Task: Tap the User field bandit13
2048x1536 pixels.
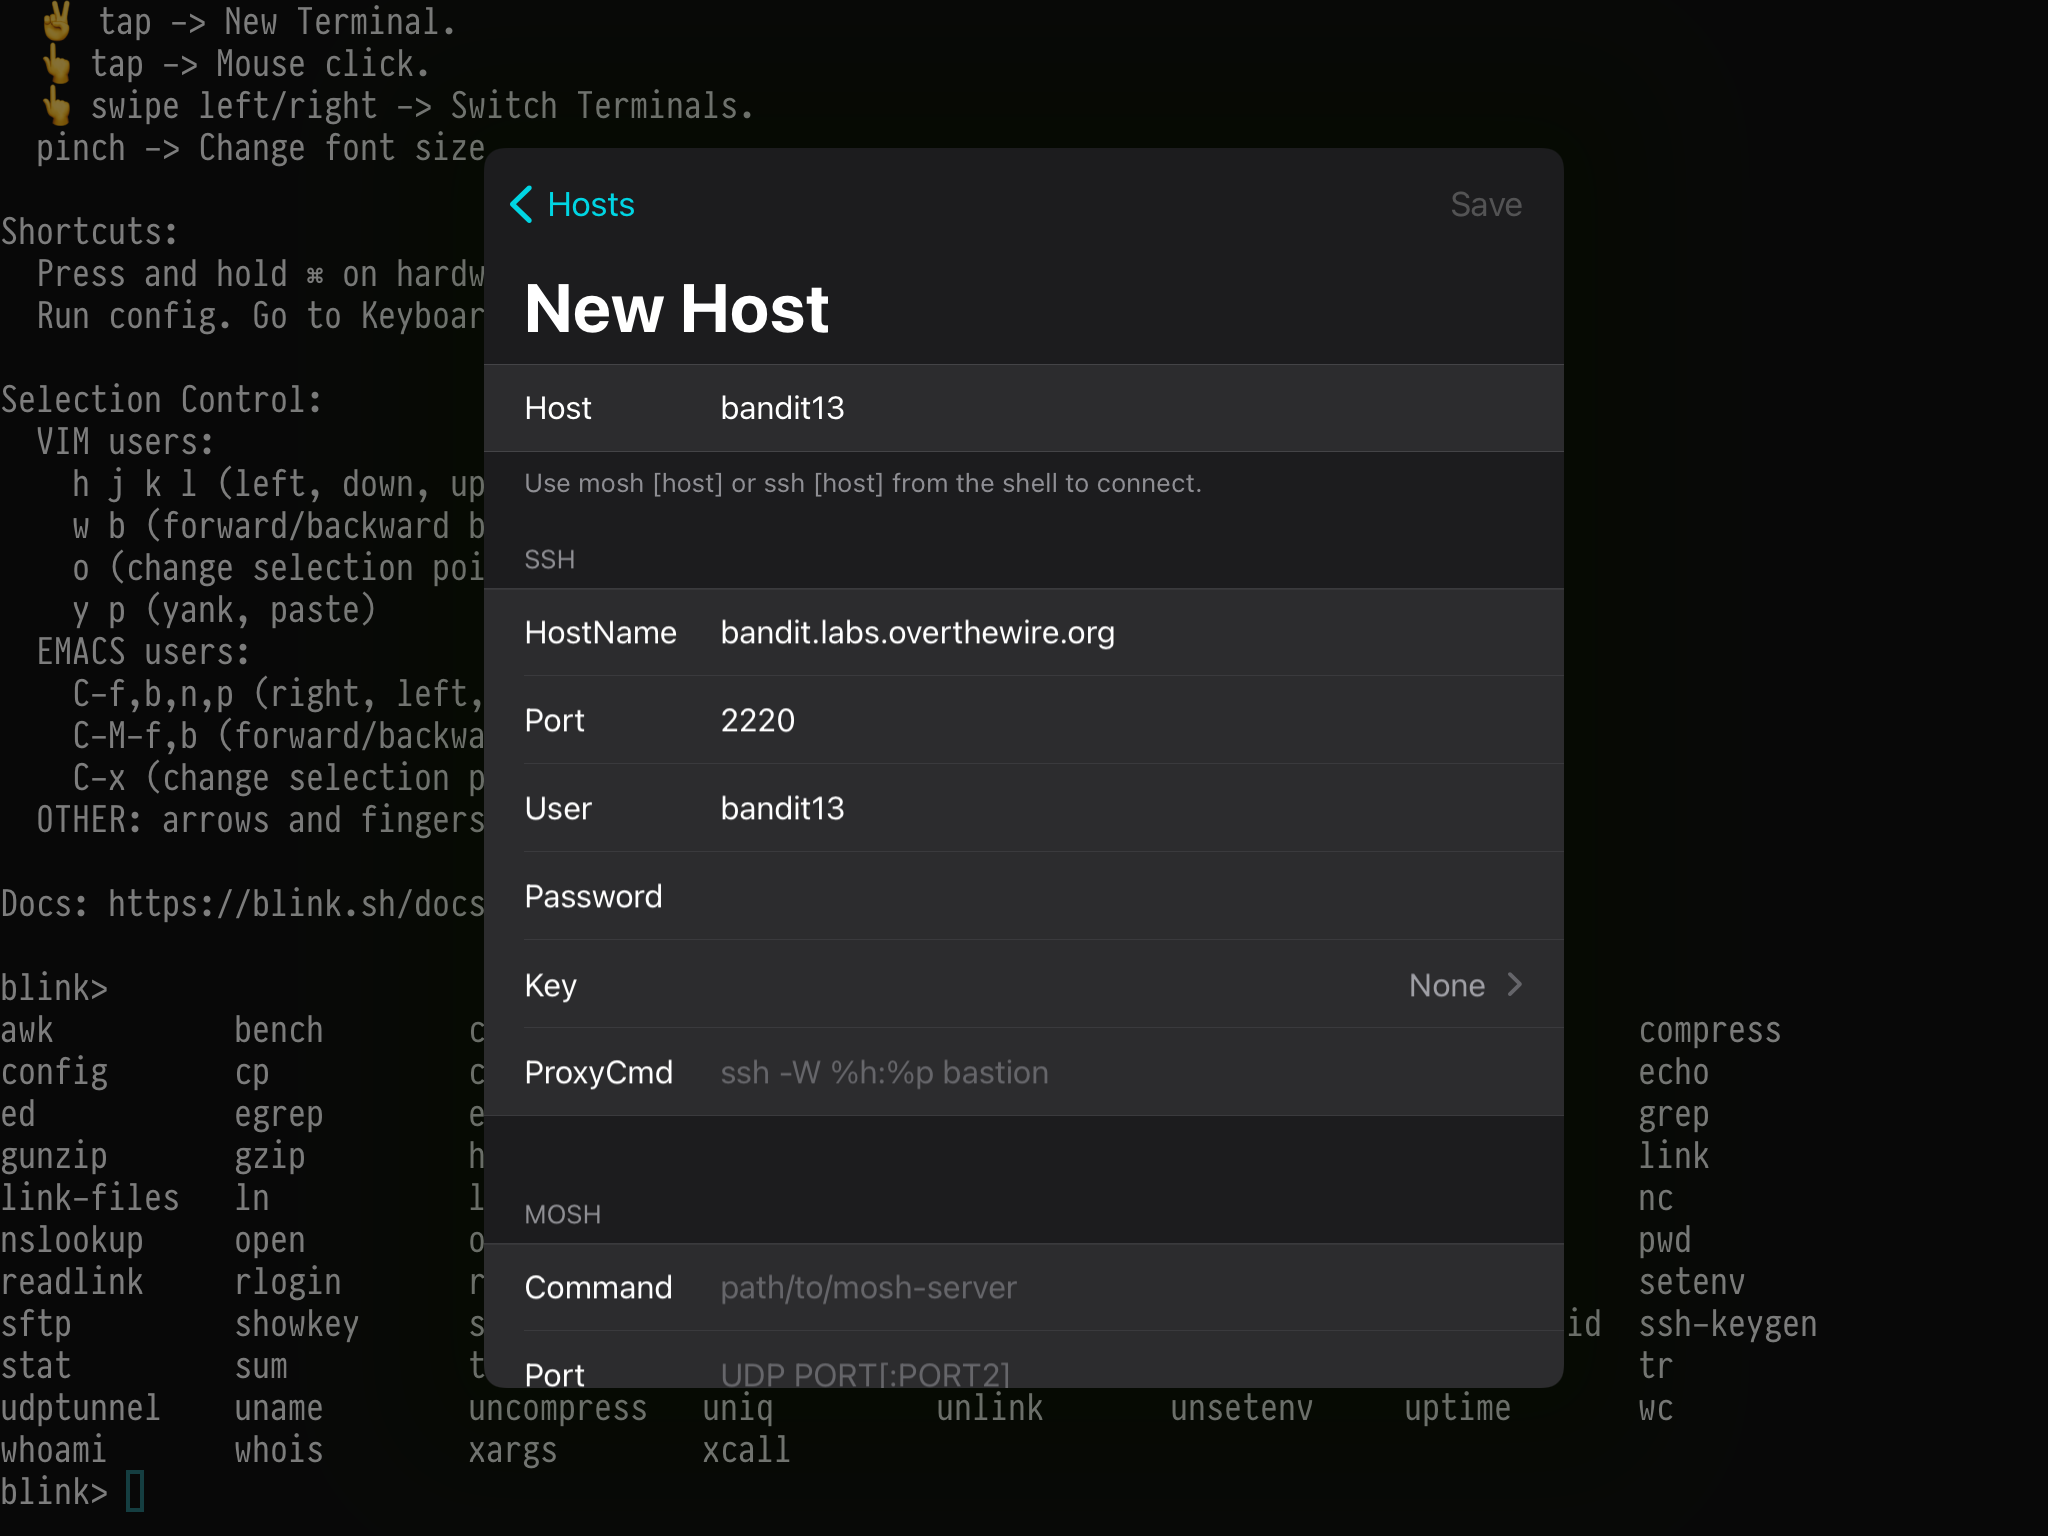Action: (x=782, y=808)
